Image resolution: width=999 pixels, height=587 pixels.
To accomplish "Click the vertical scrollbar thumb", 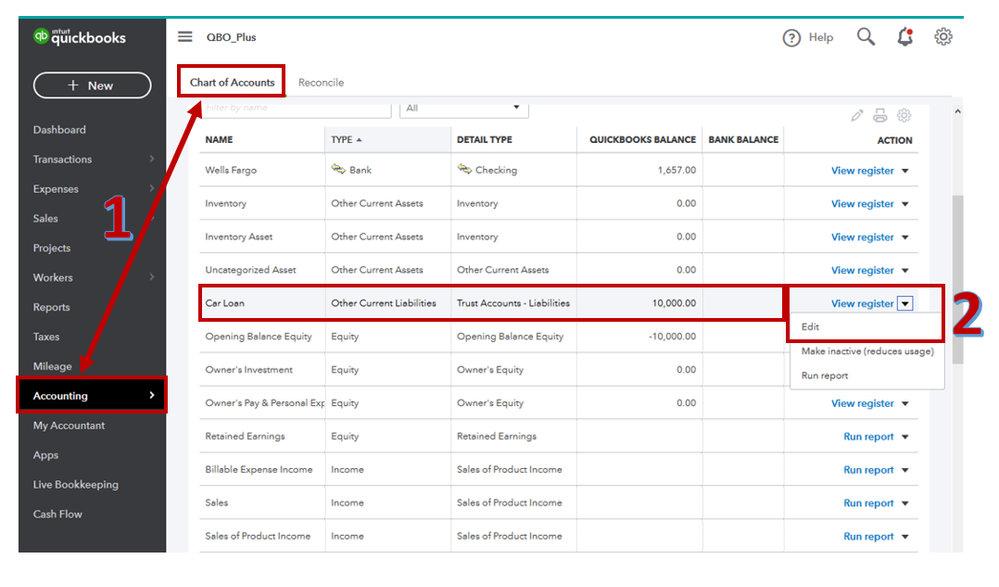I will click(958, 279).
